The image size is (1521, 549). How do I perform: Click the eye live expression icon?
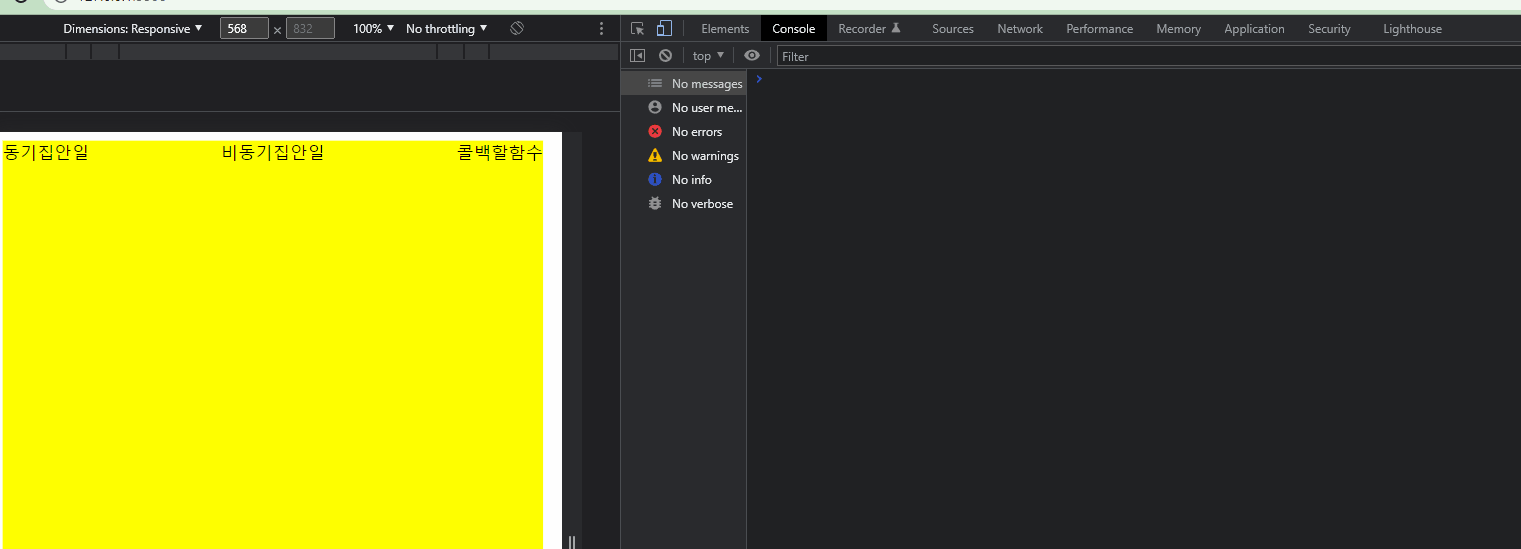tap(752, 56)
